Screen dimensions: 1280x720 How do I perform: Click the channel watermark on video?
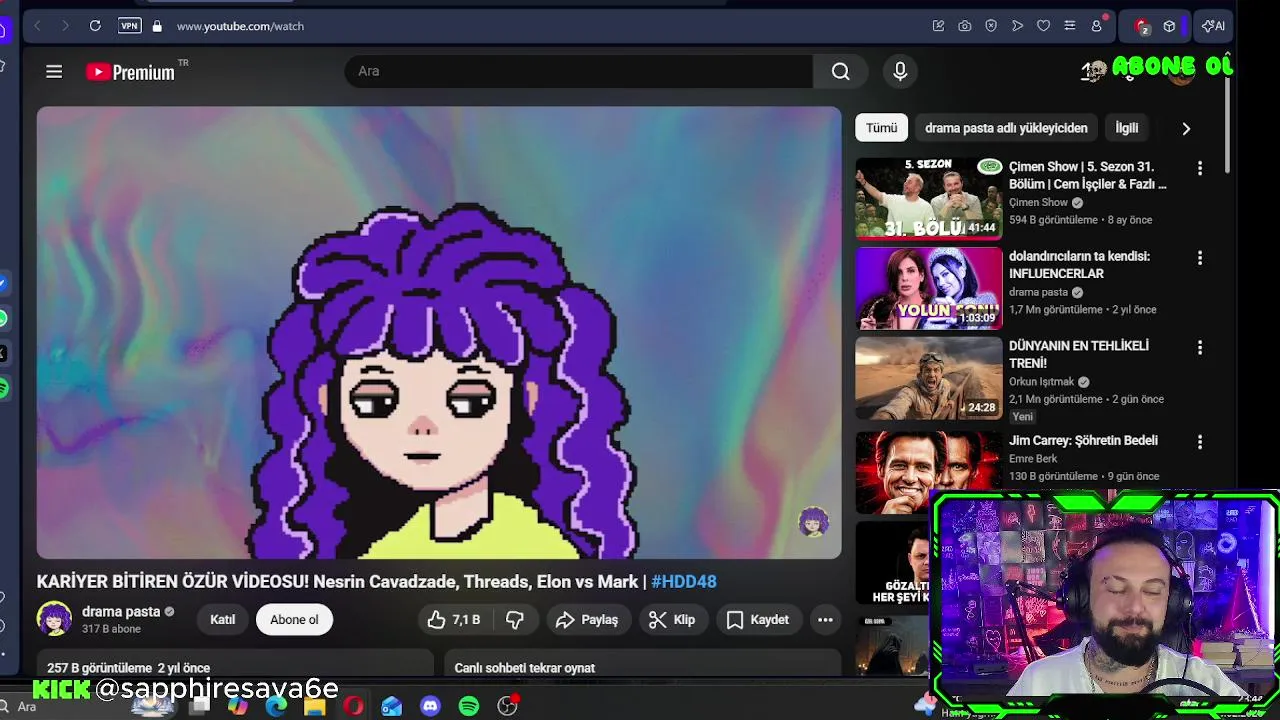(x=813, y=522)
